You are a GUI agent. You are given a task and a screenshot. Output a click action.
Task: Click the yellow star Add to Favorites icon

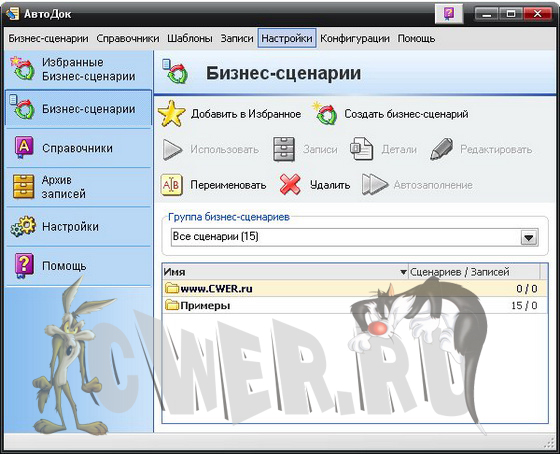[171, 114]
